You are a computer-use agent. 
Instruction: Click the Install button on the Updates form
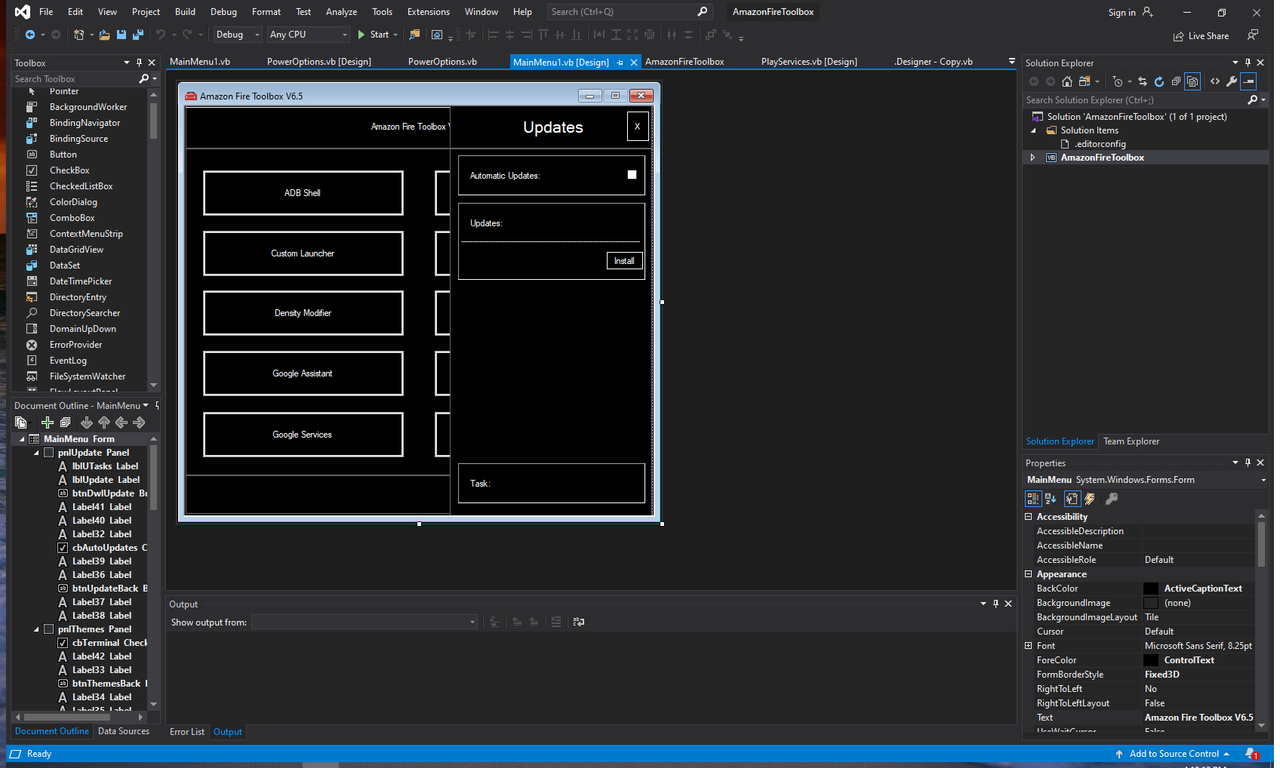pyautogui.click(x=624, y=260)
